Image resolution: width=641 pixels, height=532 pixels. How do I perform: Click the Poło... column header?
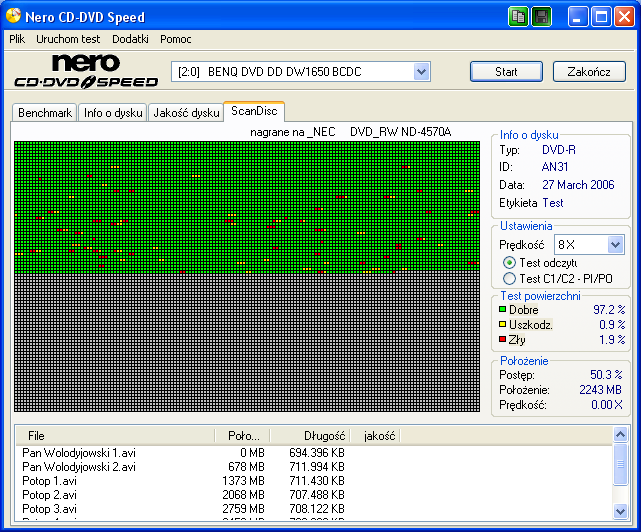coord(242,436)
